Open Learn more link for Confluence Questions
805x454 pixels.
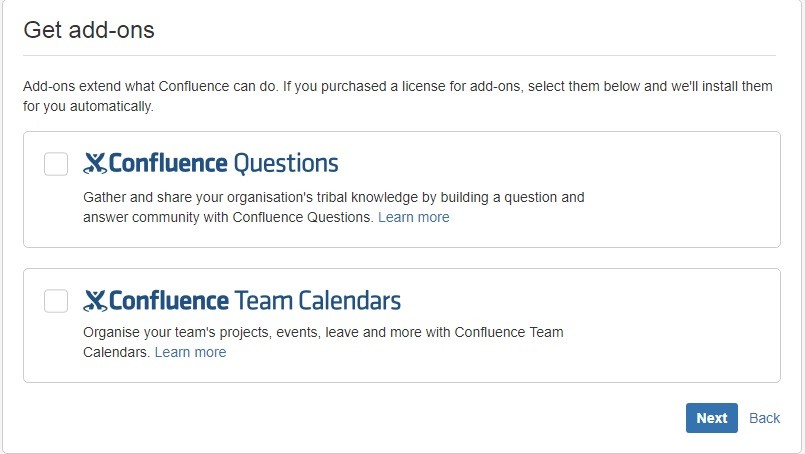pyautogui.click(x=413, y=217)
